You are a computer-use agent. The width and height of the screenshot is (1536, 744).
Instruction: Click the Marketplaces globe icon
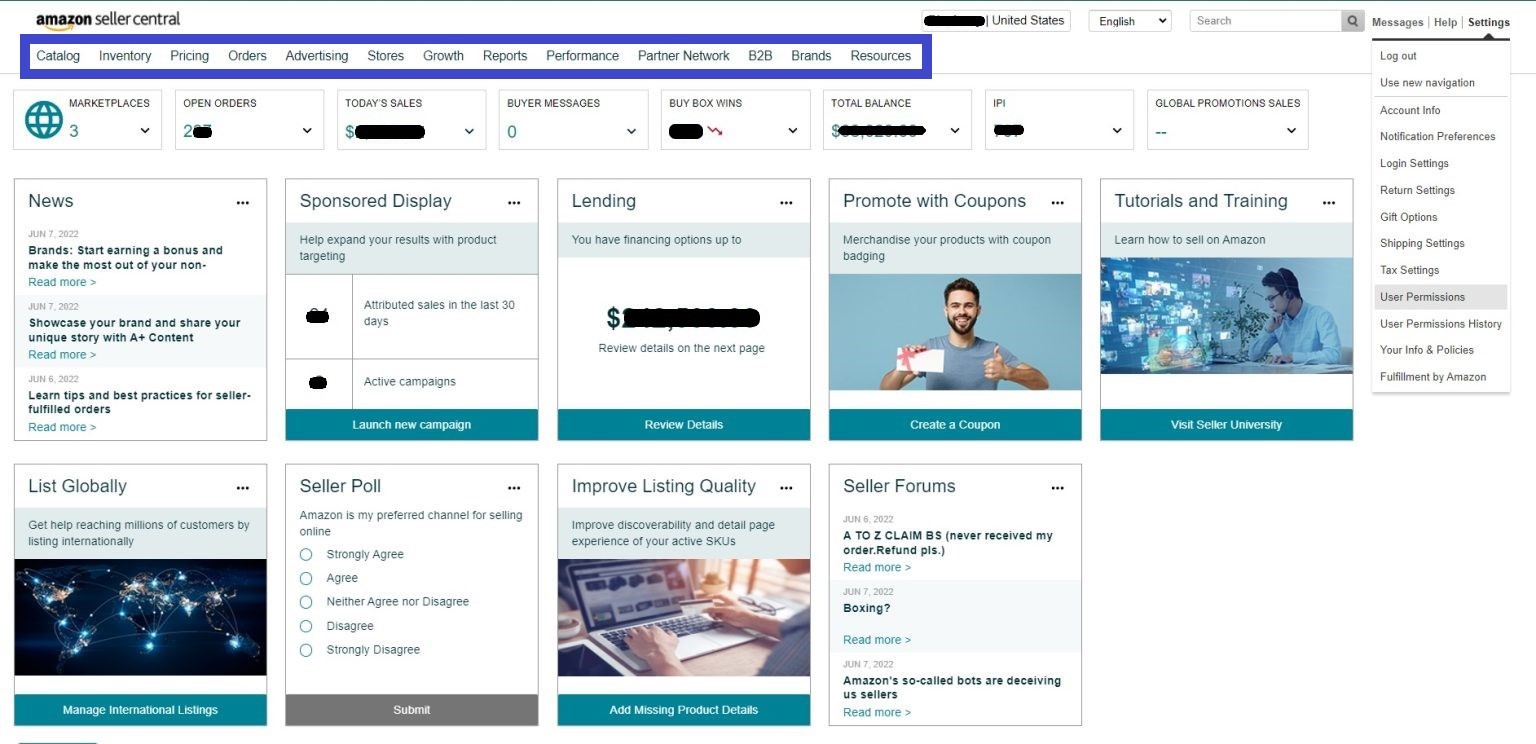(43, 120)
